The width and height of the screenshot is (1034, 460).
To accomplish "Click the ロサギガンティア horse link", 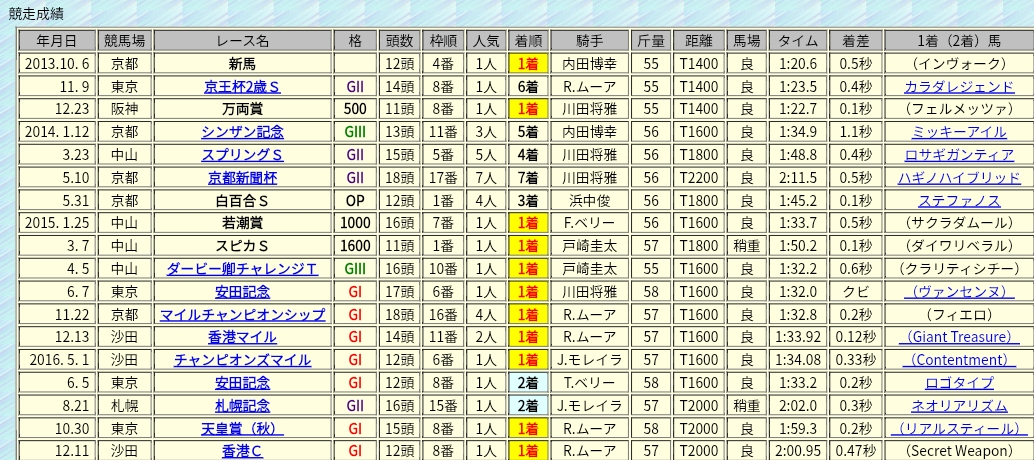I will (x=958, y=155).
